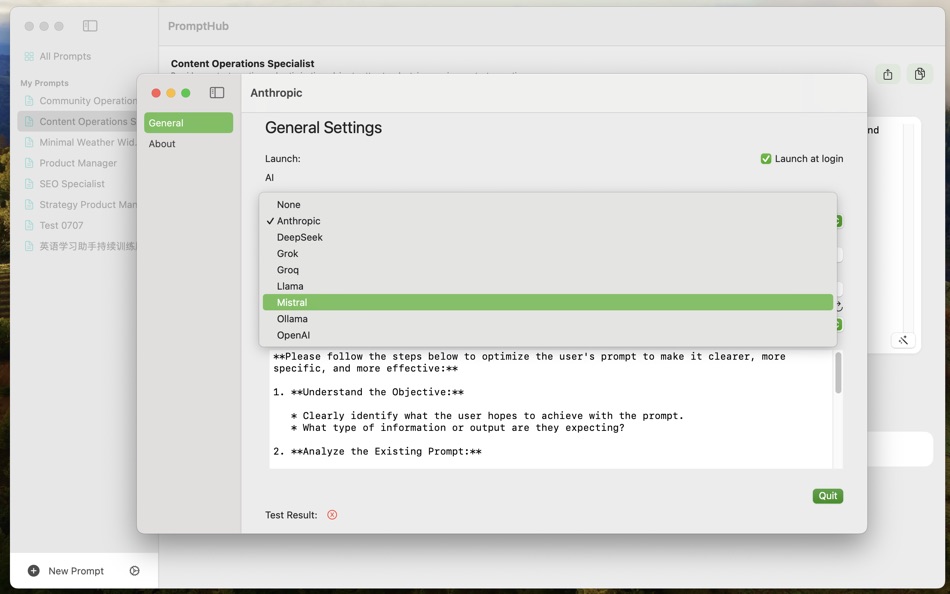The image size is (950, 594).
Task: Click the plus icon beside New Prompt
Action: coord(34,570)
